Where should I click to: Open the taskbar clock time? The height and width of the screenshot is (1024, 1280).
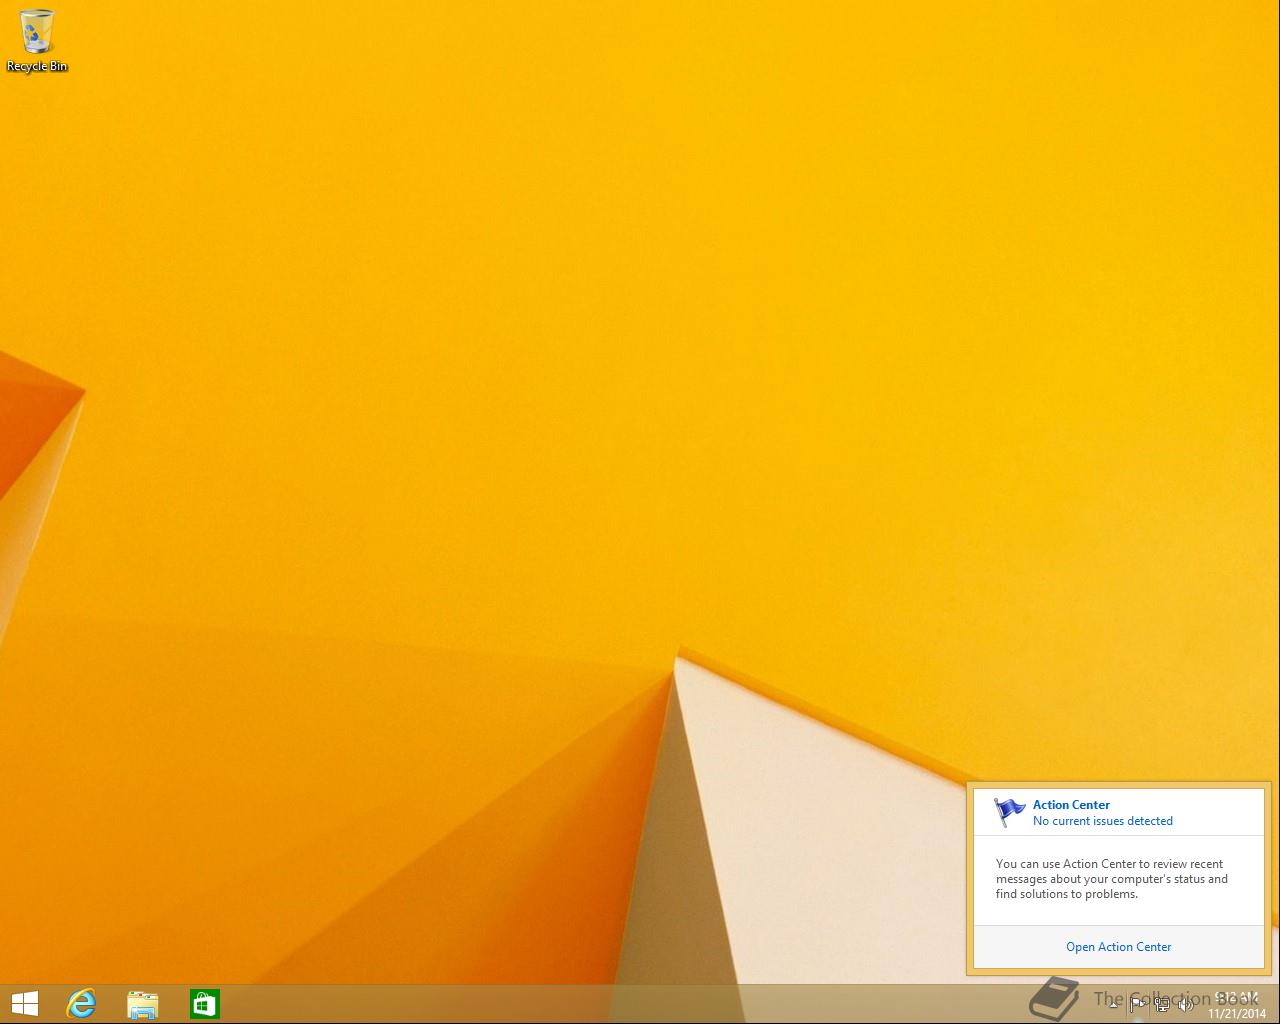coord(1237,997)
